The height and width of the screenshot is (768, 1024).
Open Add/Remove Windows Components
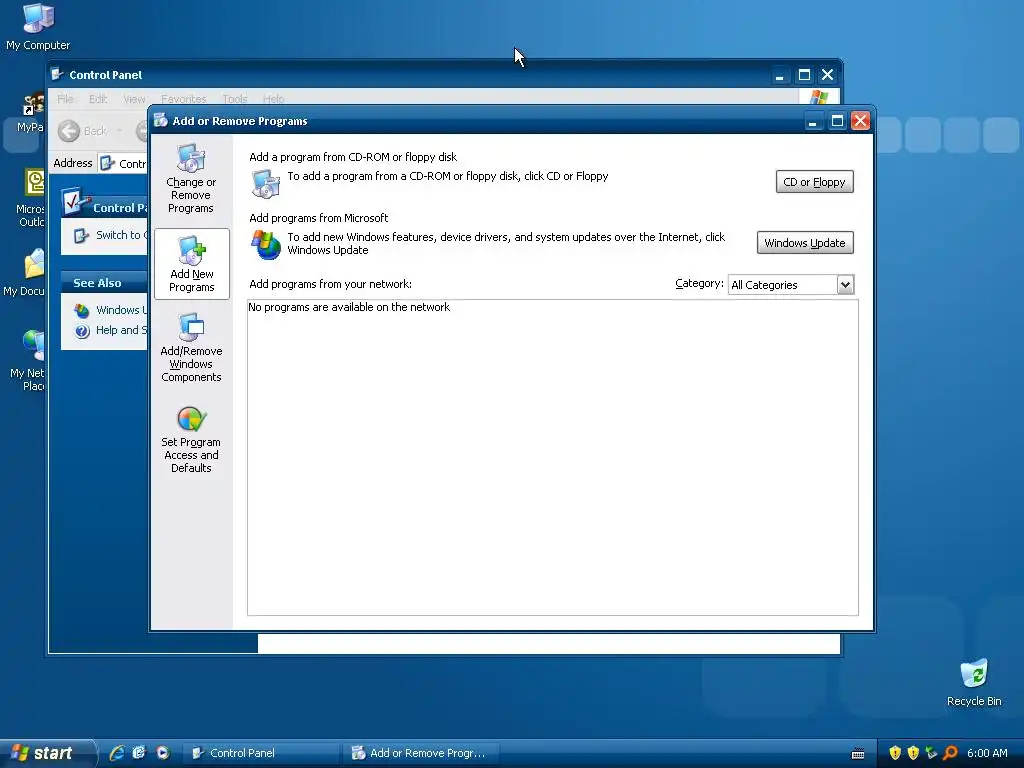(x=191, y=348)
